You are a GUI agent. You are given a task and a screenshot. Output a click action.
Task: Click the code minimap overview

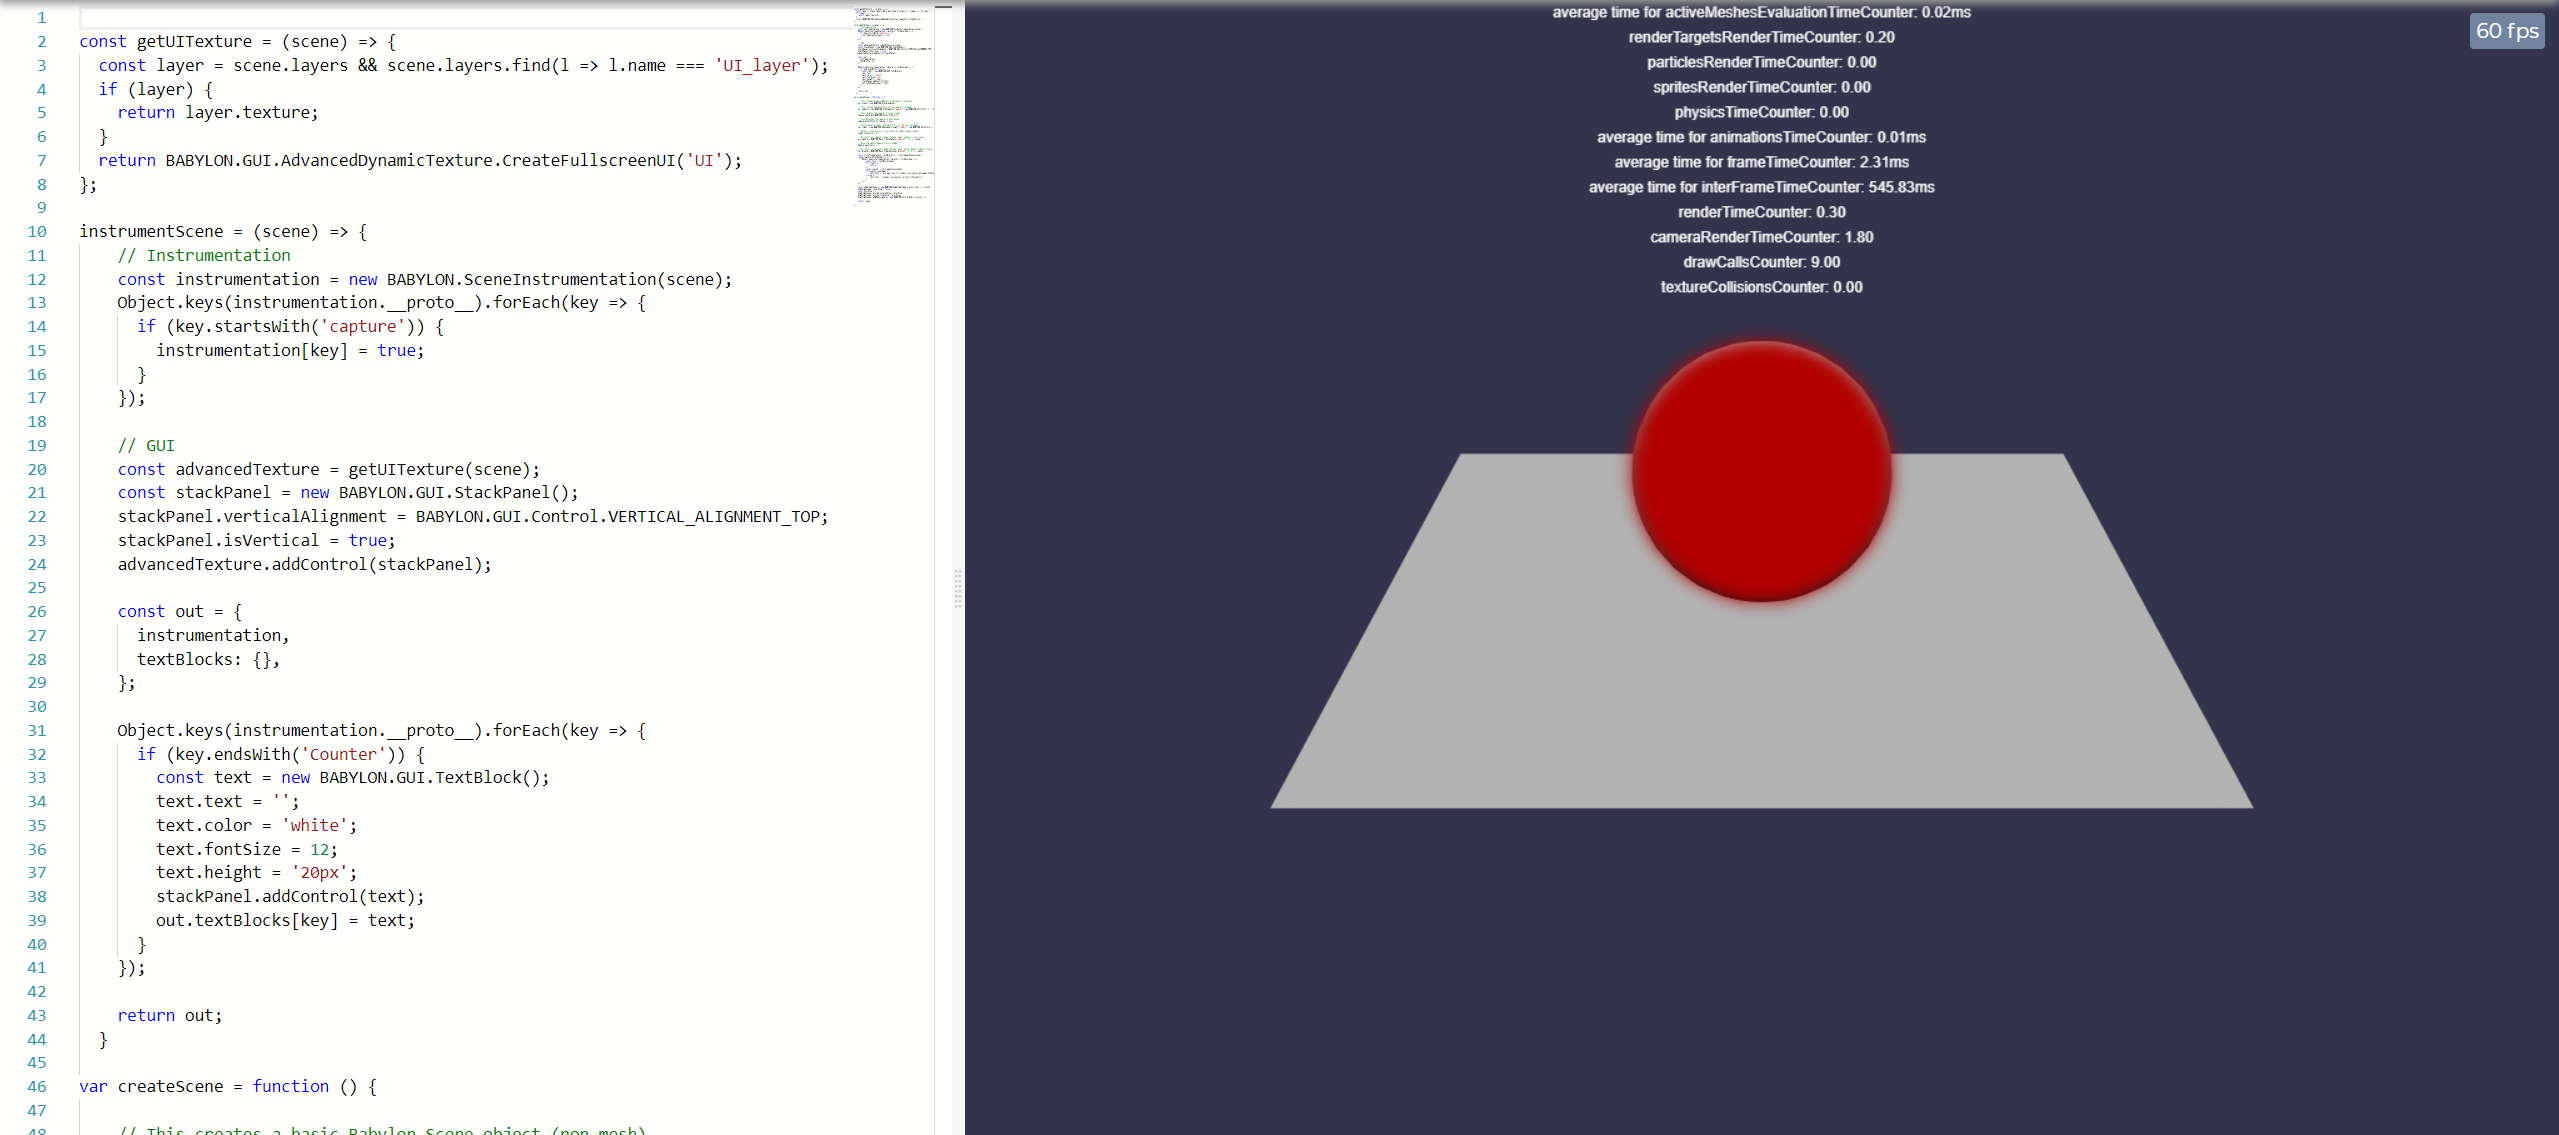894,105
